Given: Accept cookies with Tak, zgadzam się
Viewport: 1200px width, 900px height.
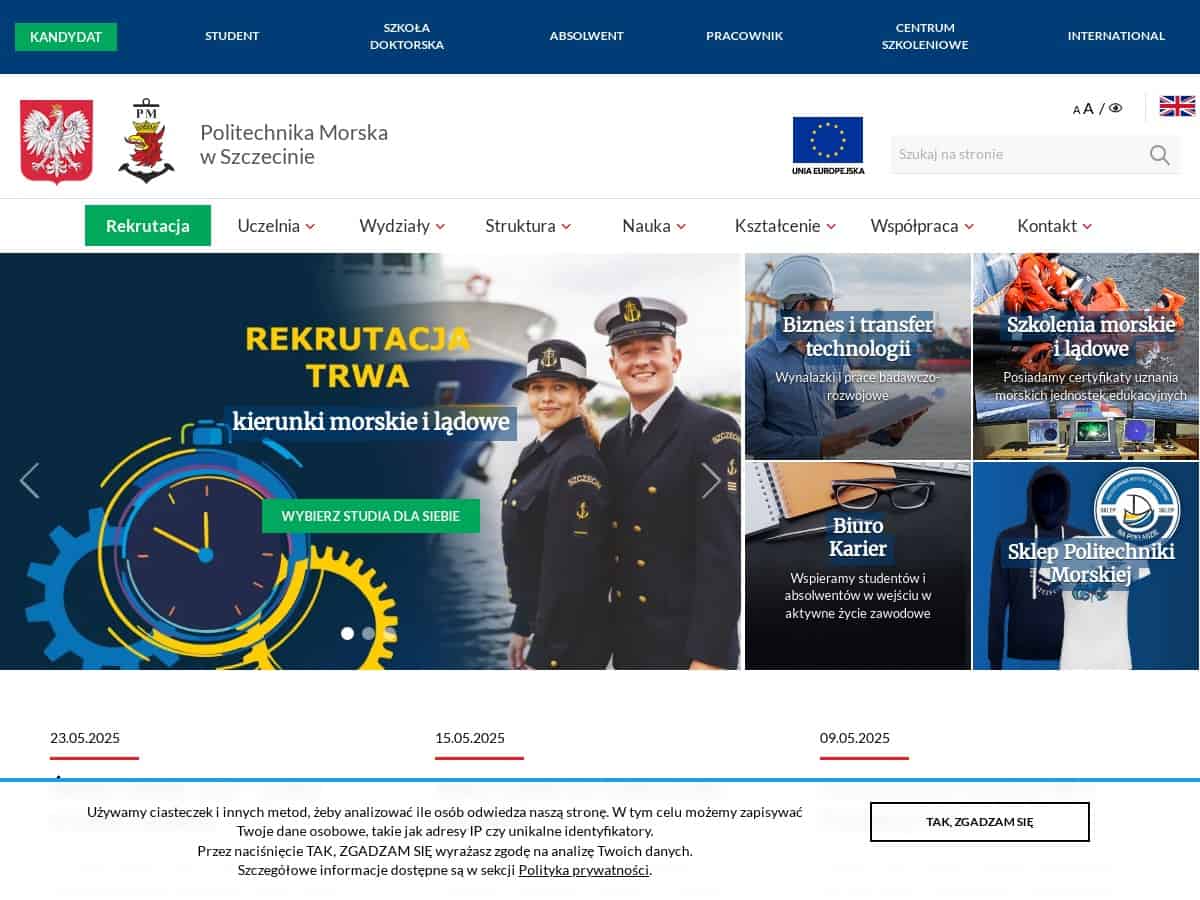Looking at the screenshot, I should click(980, 822).
